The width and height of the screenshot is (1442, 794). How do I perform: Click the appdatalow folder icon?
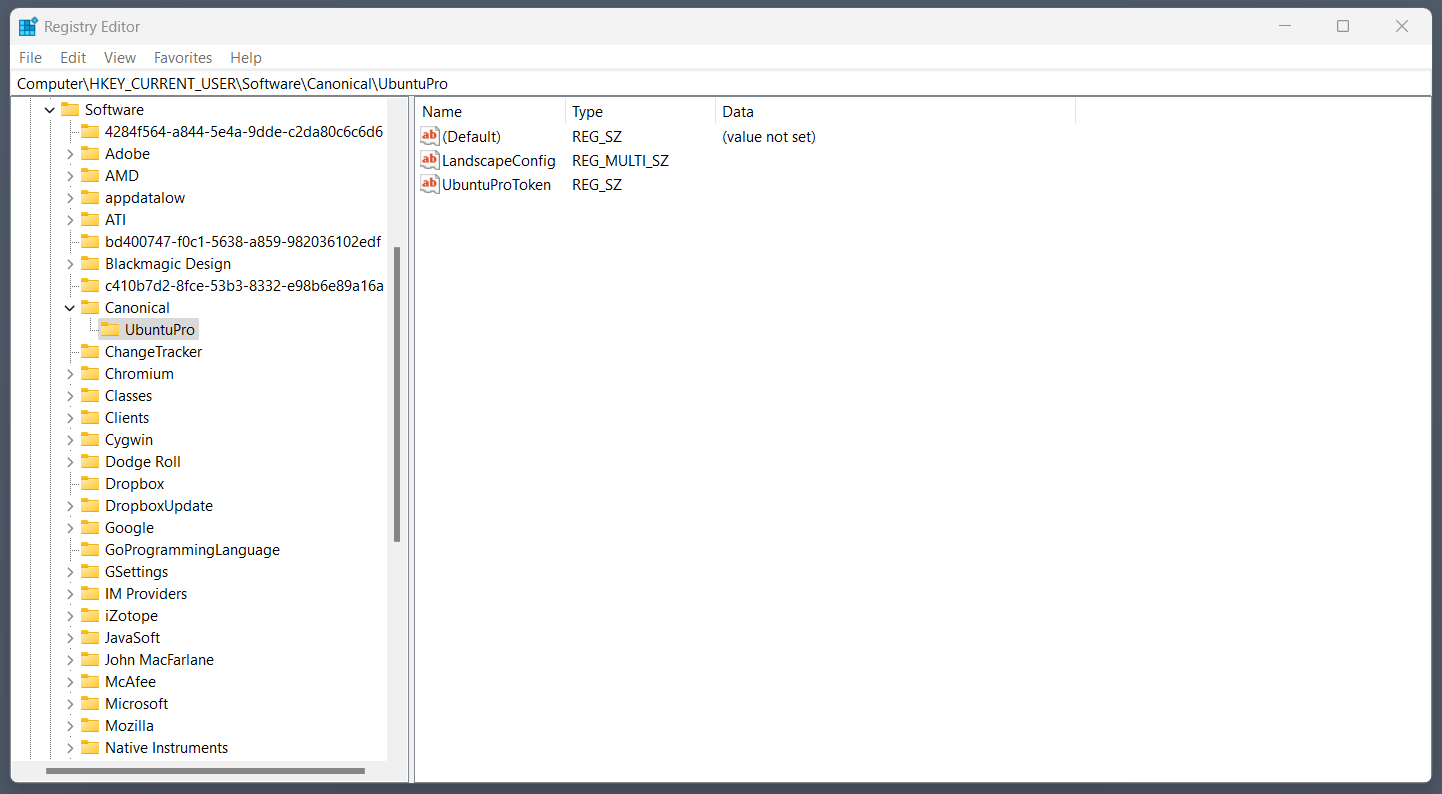pyautogui.click(x=90, y=198)
